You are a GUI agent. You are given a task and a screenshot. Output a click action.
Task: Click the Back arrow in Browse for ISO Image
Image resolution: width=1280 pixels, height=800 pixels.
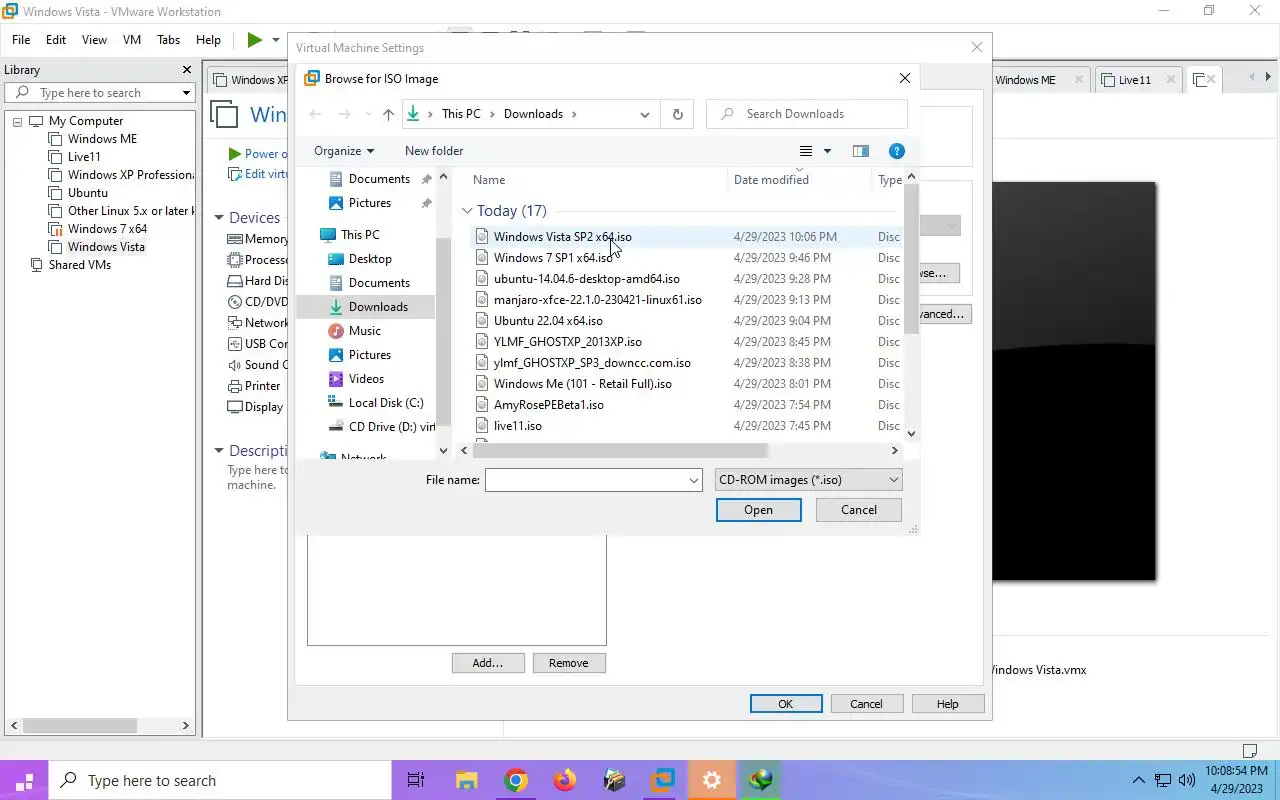pos(316,114)
